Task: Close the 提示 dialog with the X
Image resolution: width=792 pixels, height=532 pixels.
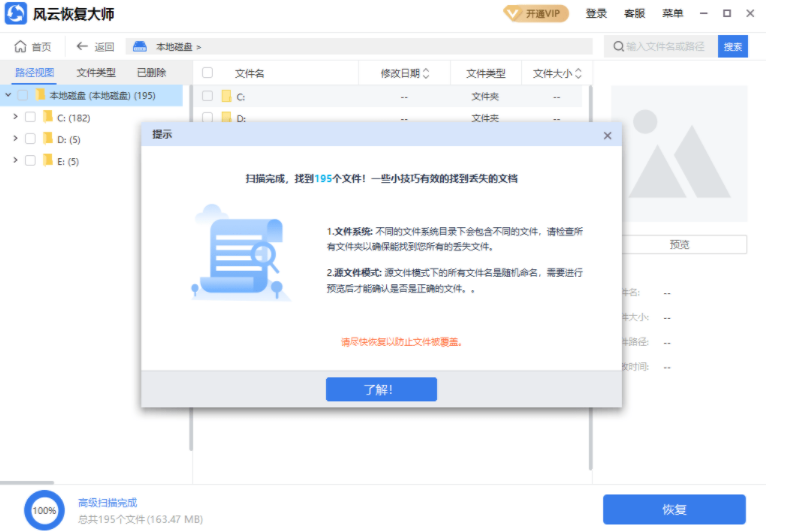Action: coord(608,135)
